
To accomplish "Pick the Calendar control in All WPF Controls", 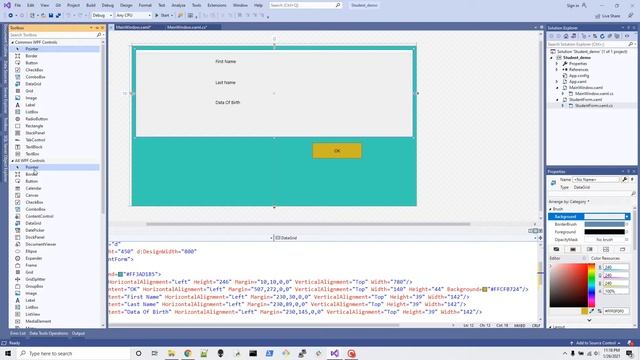I will pyautogui.click(x=33, y=188).
